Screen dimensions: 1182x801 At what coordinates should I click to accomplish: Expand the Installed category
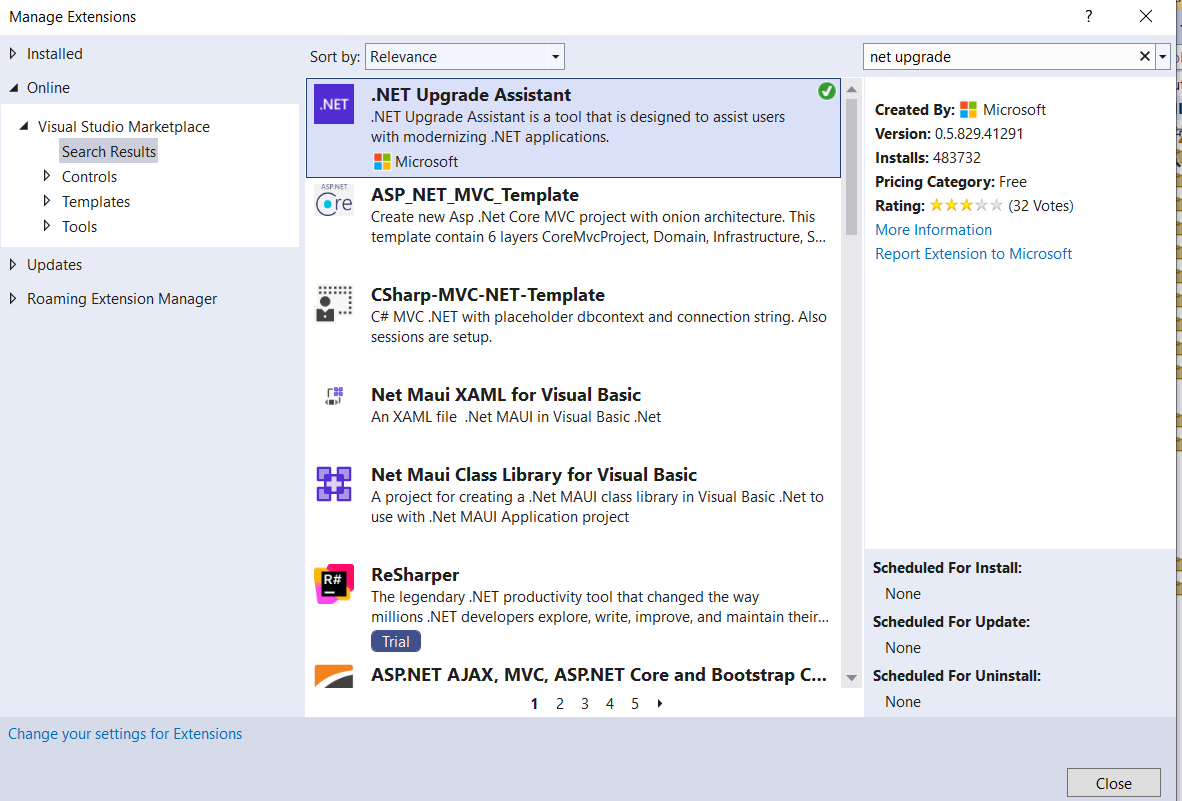tap(13, 54)
